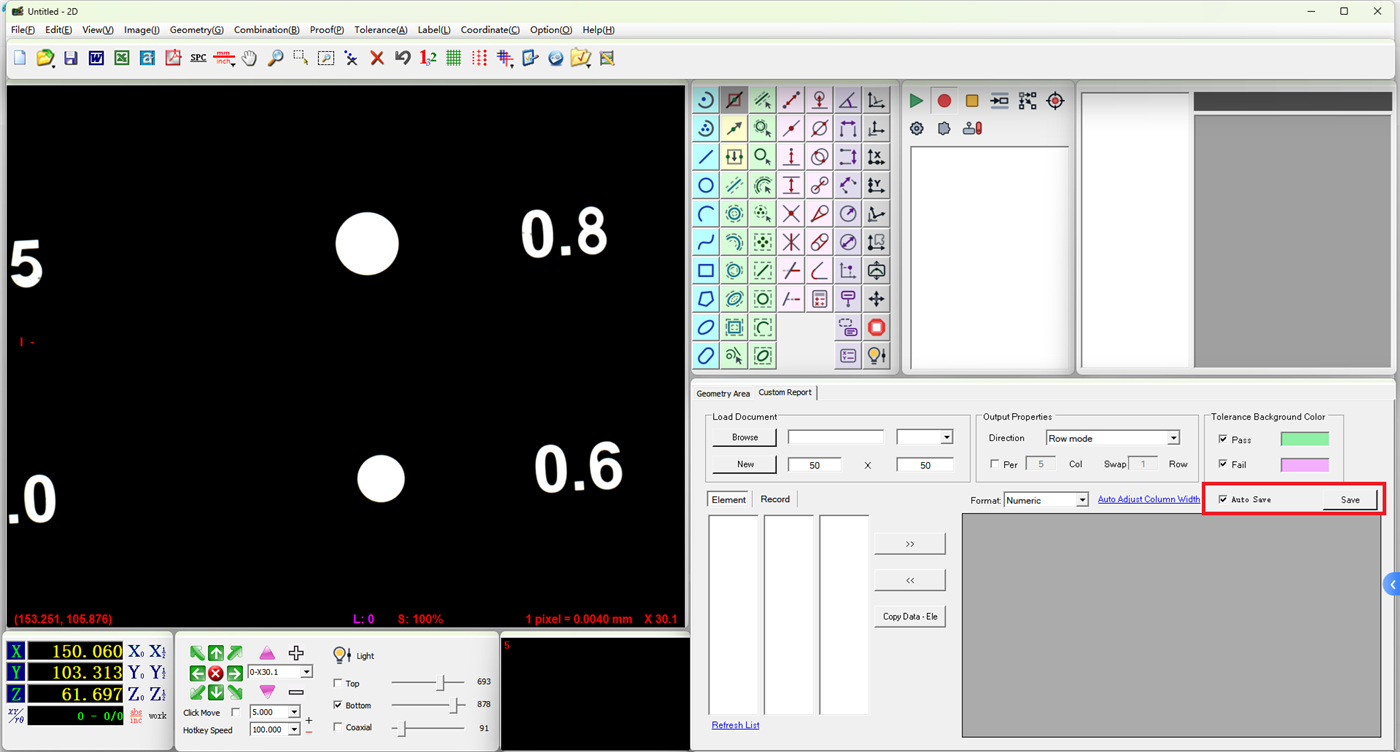This screenshot has height=752, width=1400.
Task: Click the orange Stop program button
Action: click(972, 101)
